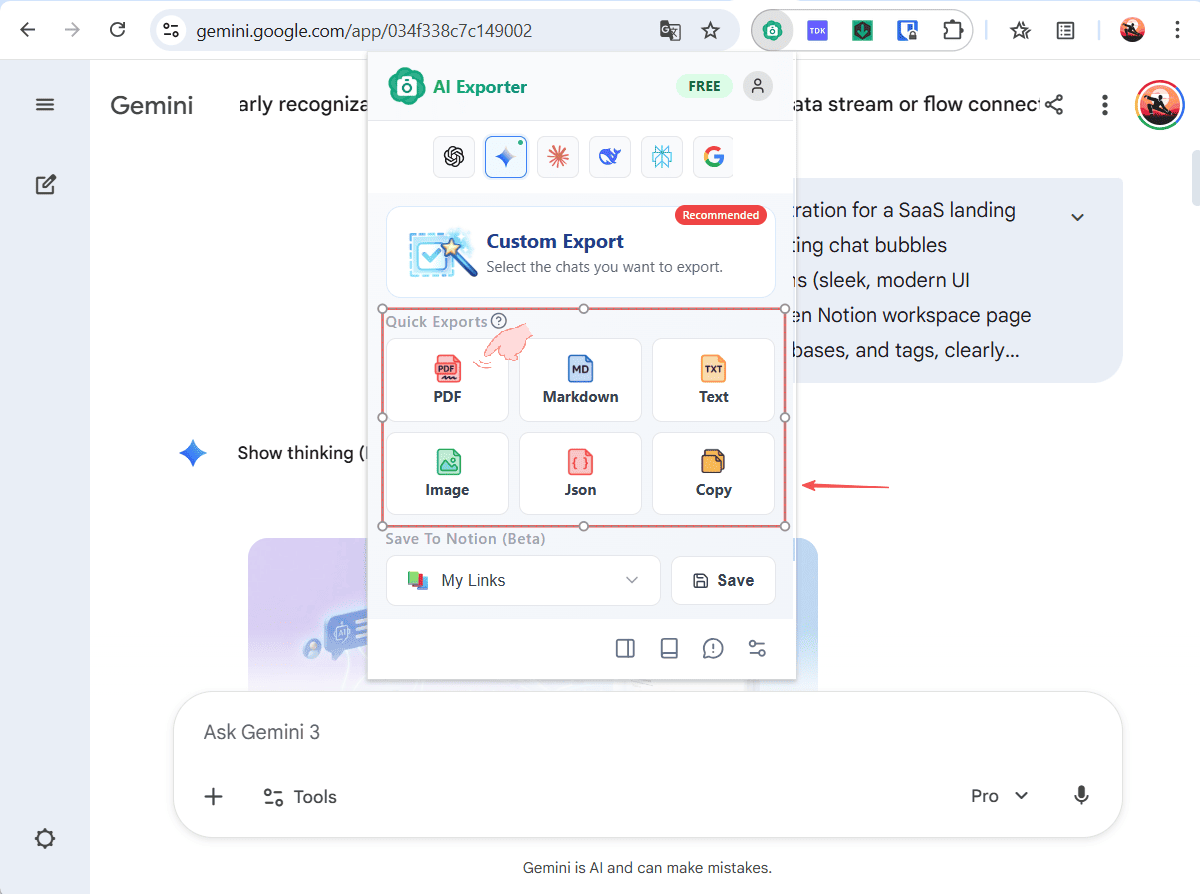
Task: Open the AI Exporter settings sliders icon
Action: click(757, 649)
